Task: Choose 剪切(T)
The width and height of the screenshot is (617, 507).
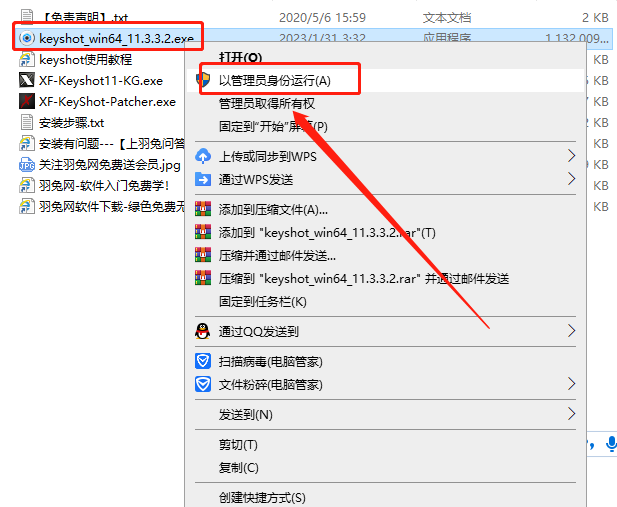Action: pyautogui.click(x=238, y=444)
